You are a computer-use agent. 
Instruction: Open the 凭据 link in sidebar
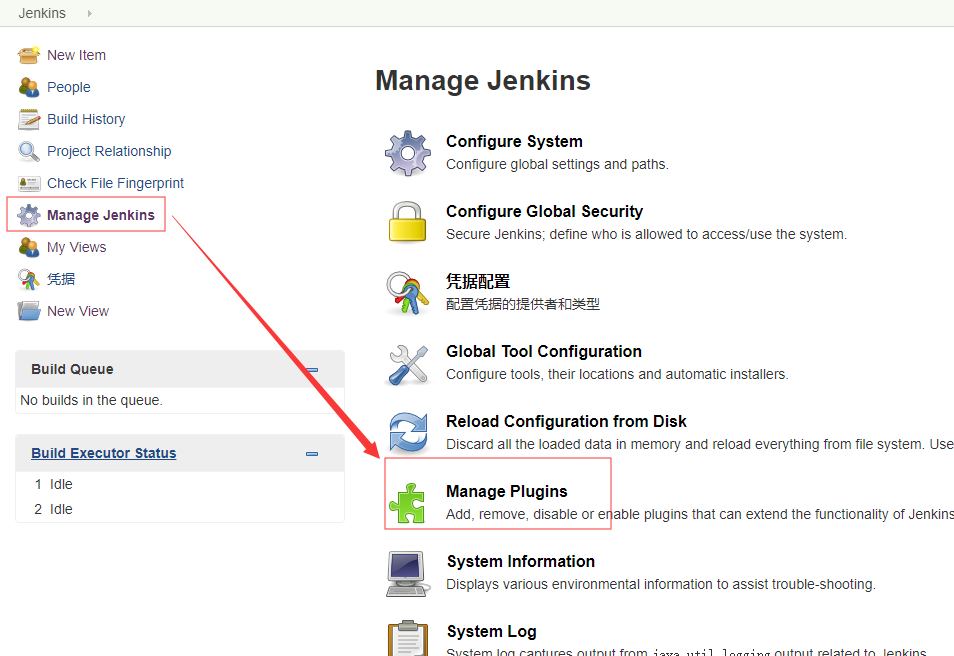(61, 279)
